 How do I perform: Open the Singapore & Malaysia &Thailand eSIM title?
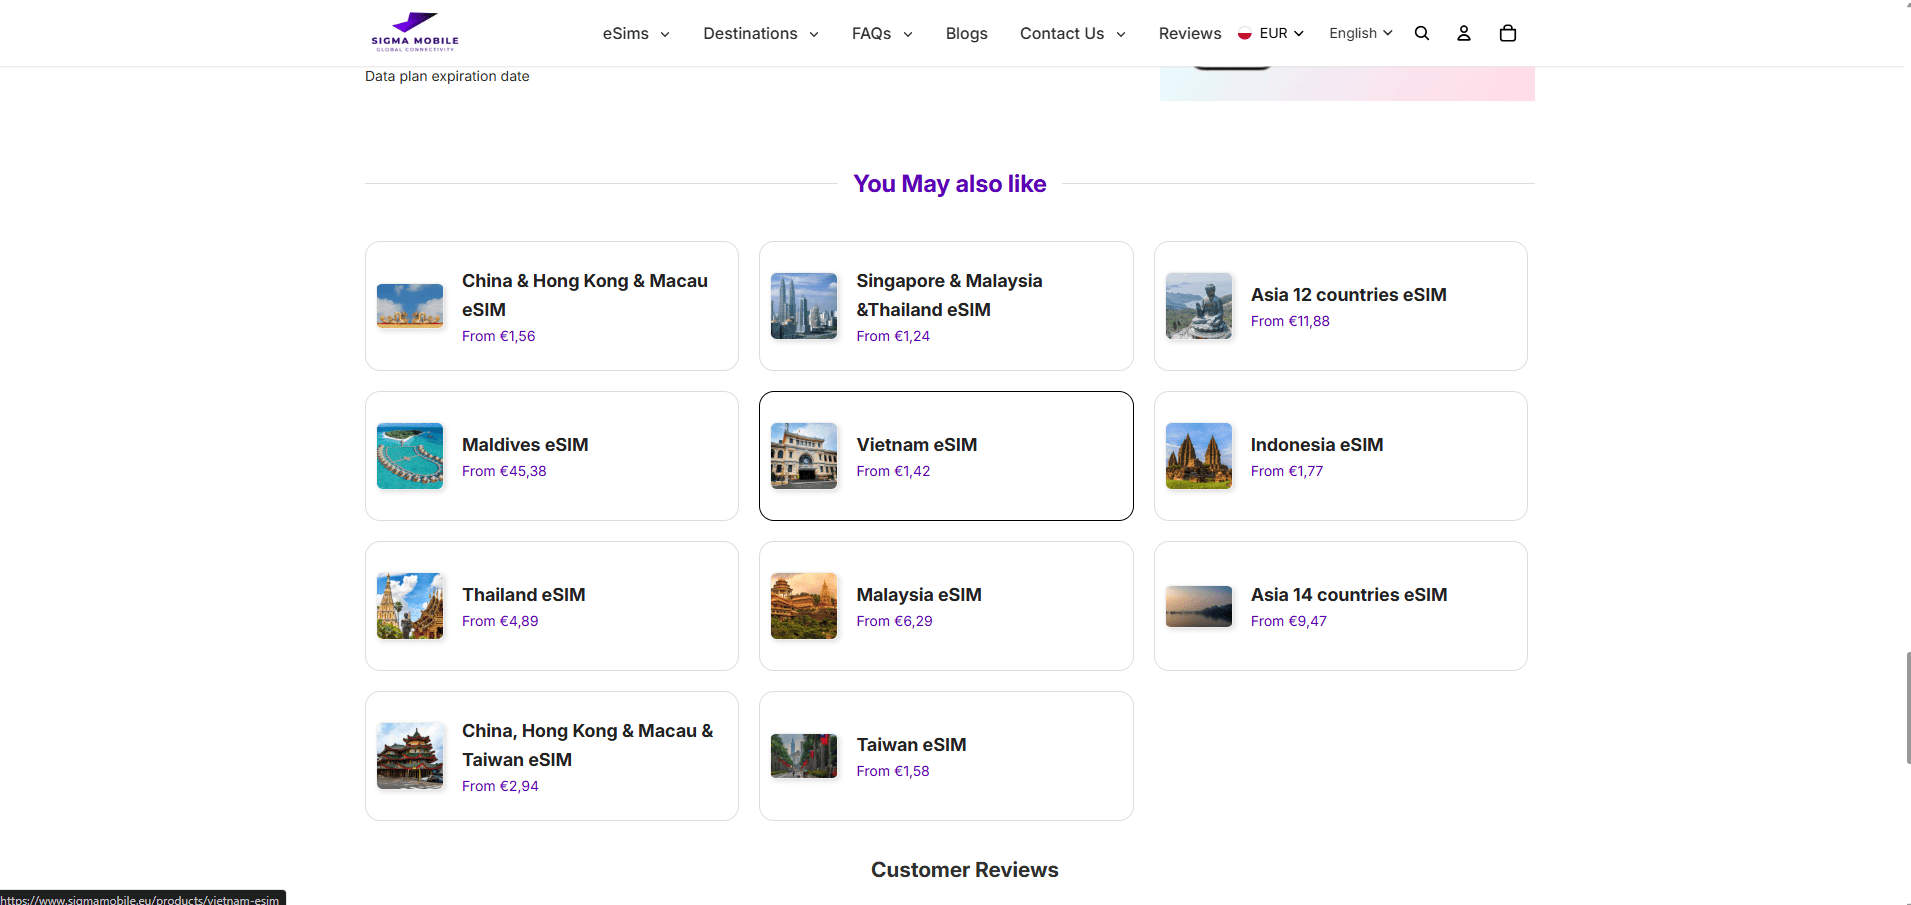[x=949, y=295]
